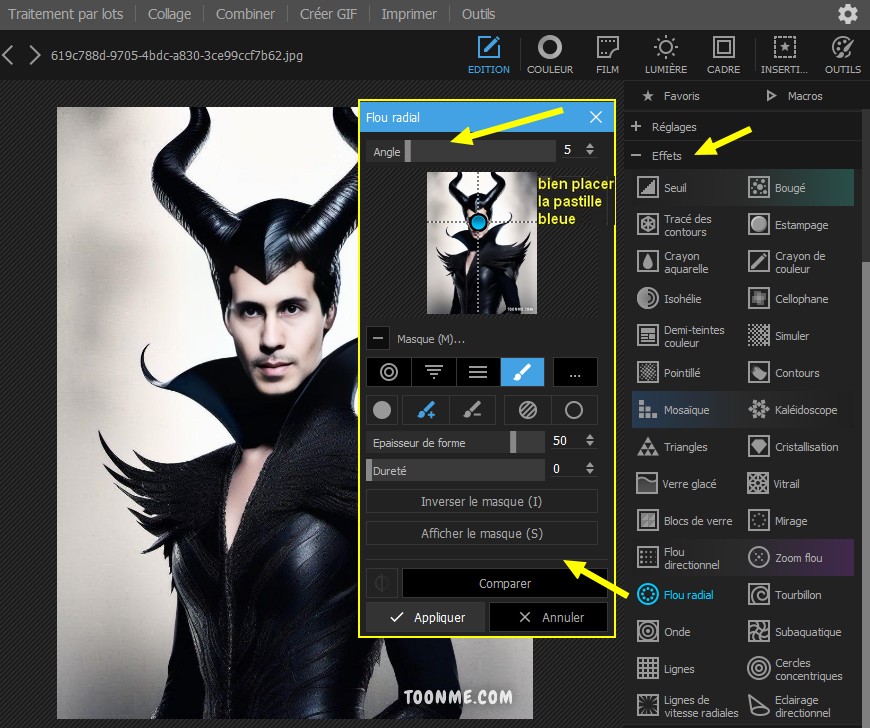Open the Créer GIF menu

(x=328, y=14)
